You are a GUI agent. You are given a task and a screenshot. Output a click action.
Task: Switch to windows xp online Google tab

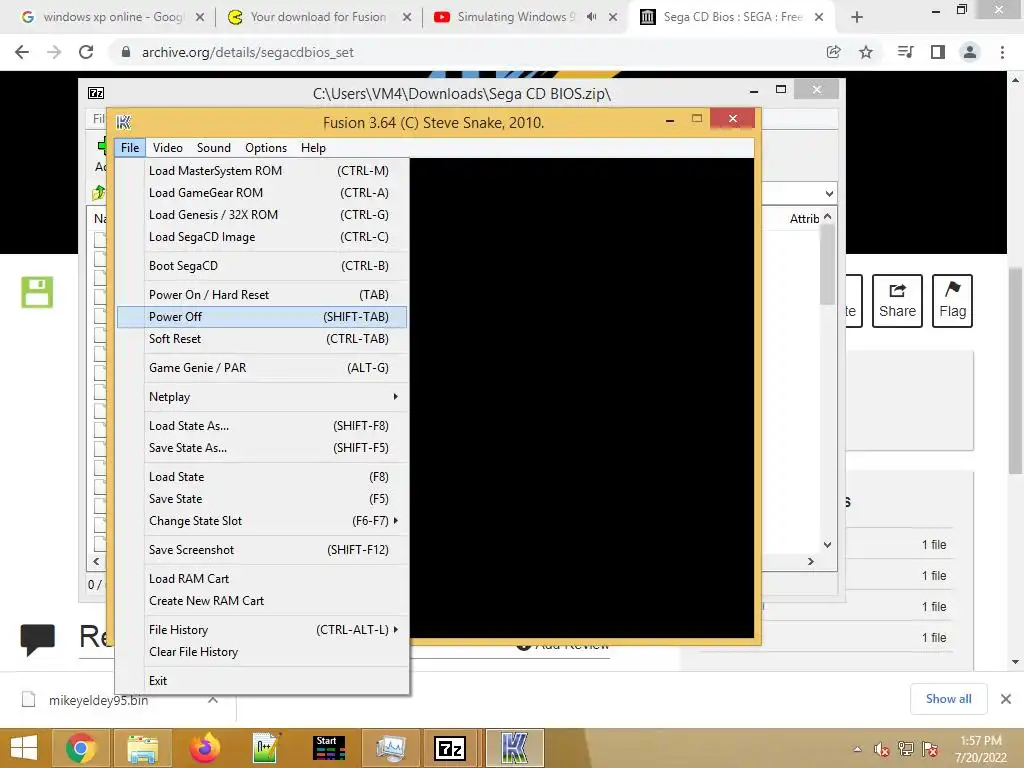(x=112, y=17)
